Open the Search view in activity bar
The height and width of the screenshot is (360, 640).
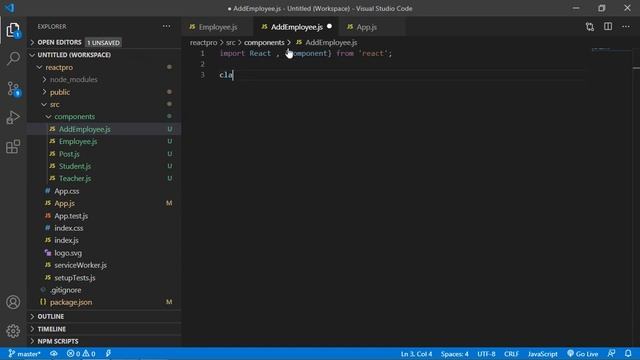click(x=13, y=59)
